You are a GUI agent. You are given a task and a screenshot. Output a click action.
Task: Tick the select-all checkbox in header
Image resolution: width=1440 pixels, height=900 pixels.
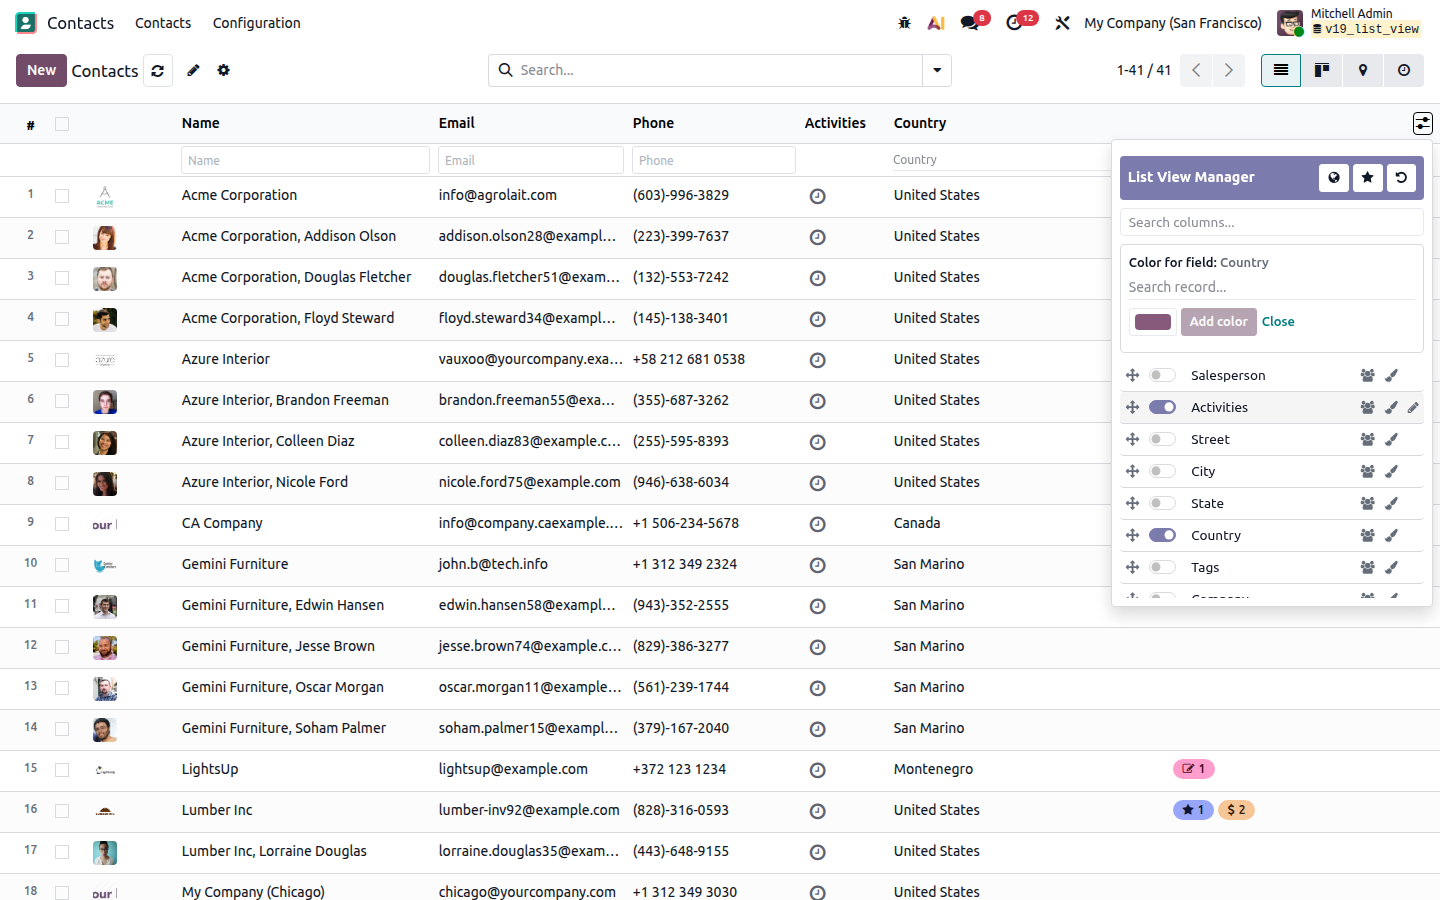[62, 124]
